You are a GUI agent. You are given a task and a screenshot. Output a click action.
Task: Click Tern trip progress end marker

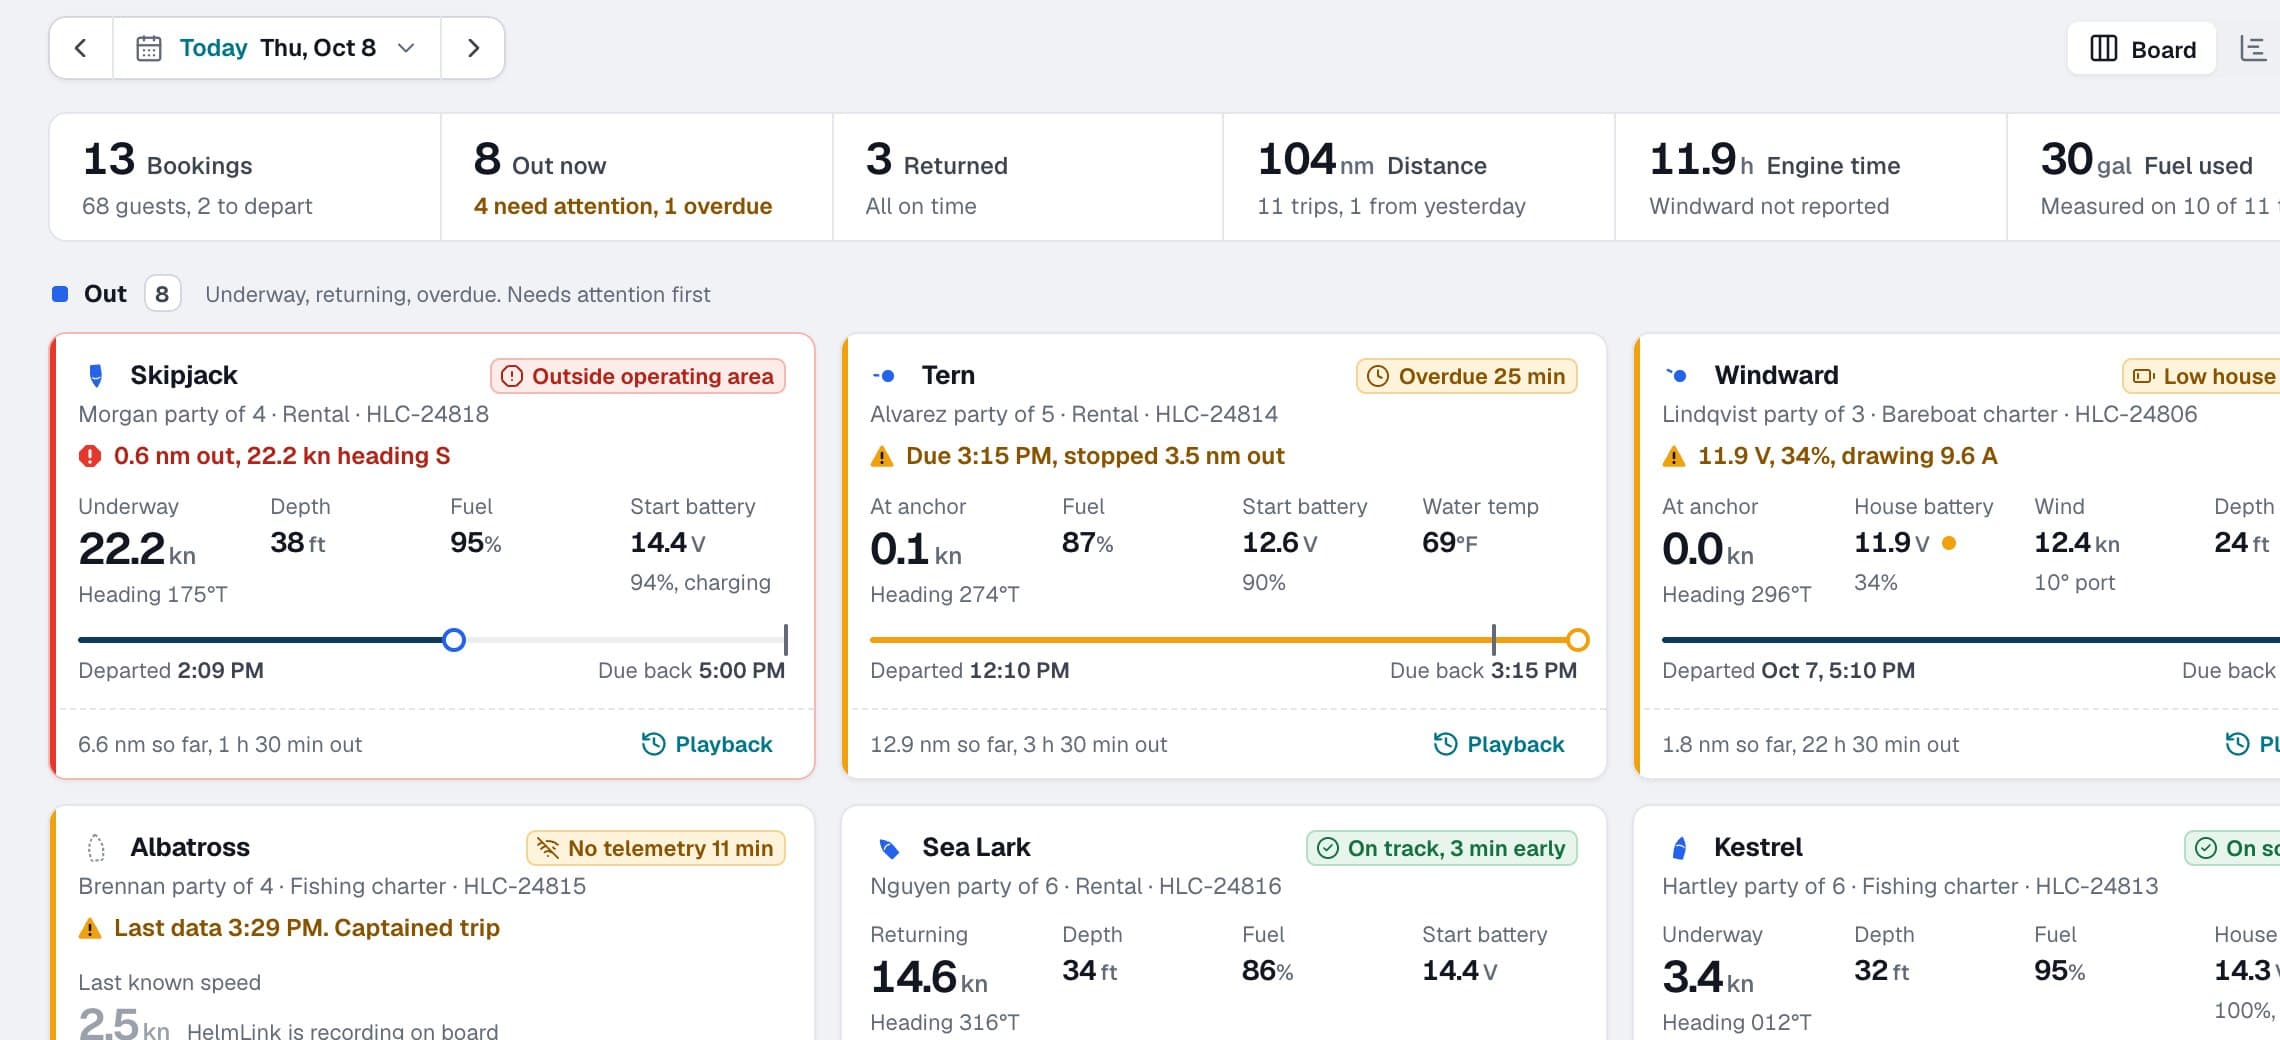click(x=1578, y=640)
